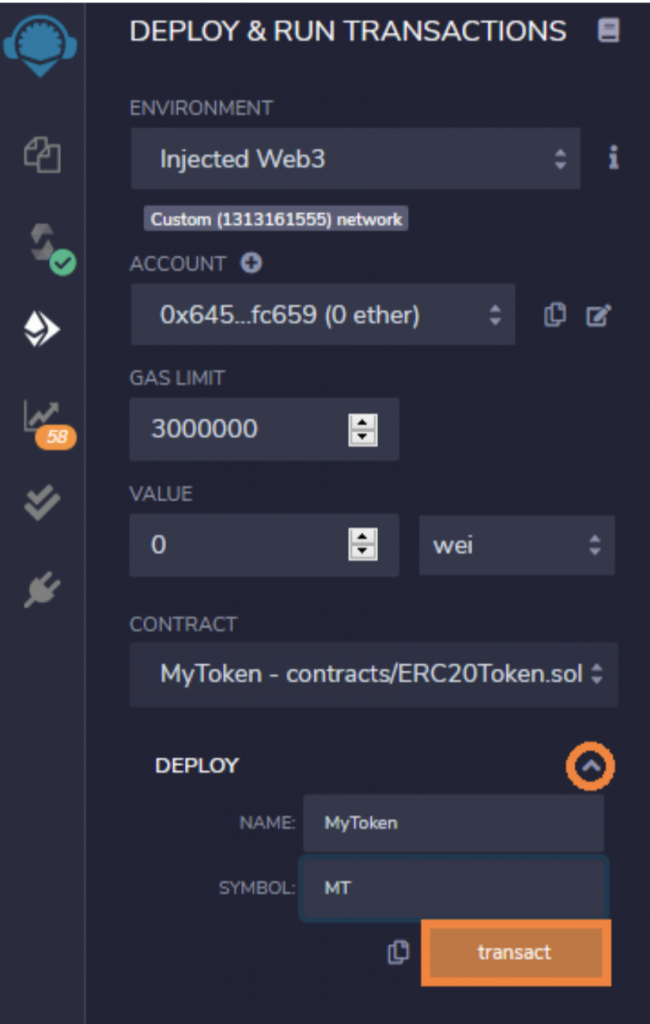
Task: Copy deploy parameters icon beside transact
Action: (398, 953)
